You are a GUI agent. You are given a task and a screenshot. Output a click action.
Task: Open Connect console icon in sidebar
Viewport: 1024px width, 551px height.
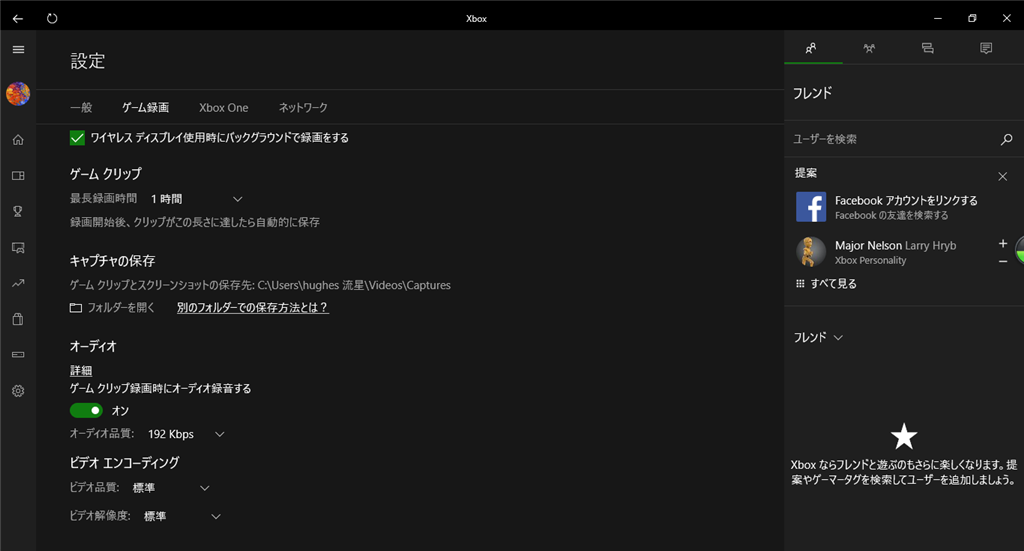tap(18, 354)
